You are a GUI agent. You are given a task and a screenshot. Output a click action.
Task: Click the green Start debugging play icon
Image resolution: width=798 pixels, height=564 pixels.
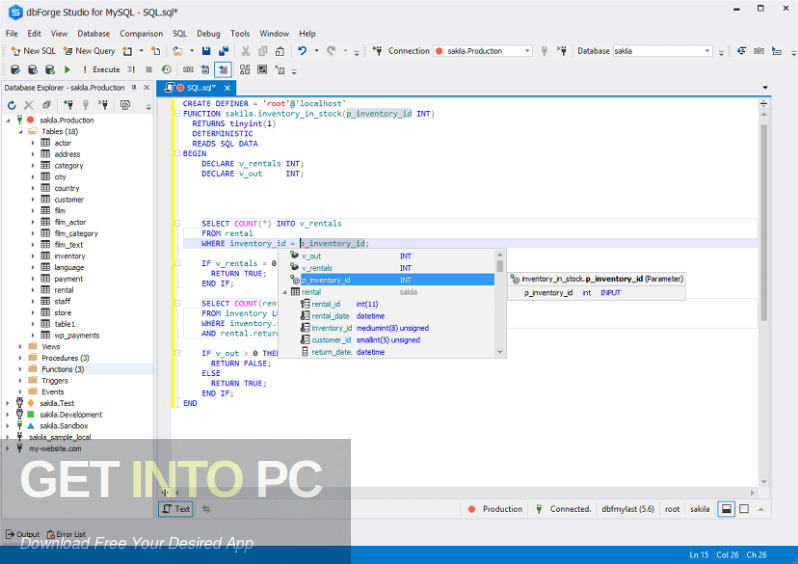[x=67, y=69]
